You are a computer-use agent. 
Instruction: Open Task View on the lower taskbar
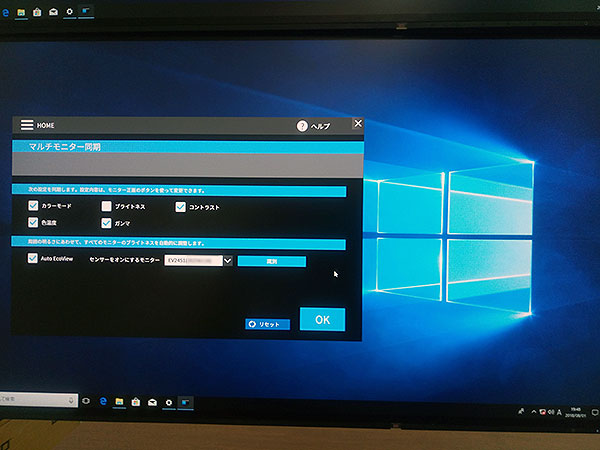[86, 401]
